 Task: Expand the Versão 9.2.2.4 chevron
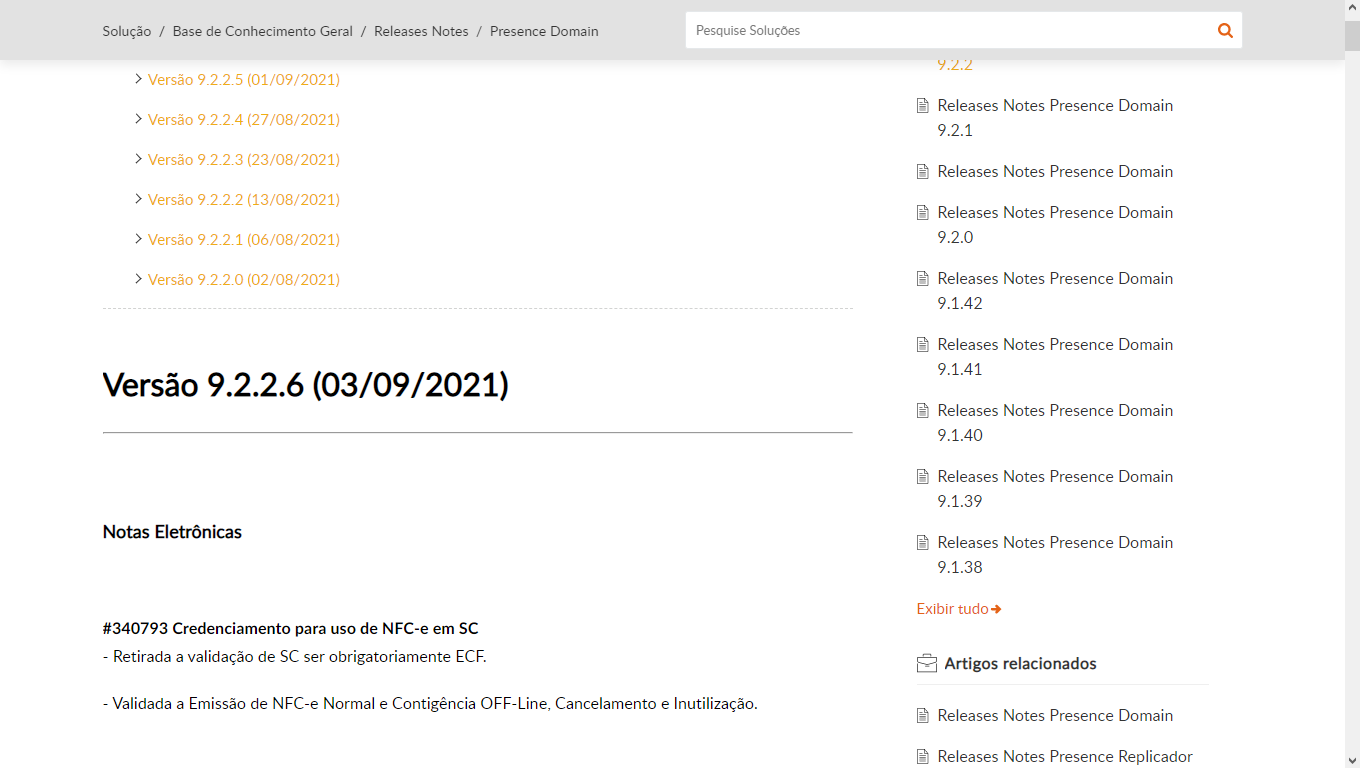point(139,118)
